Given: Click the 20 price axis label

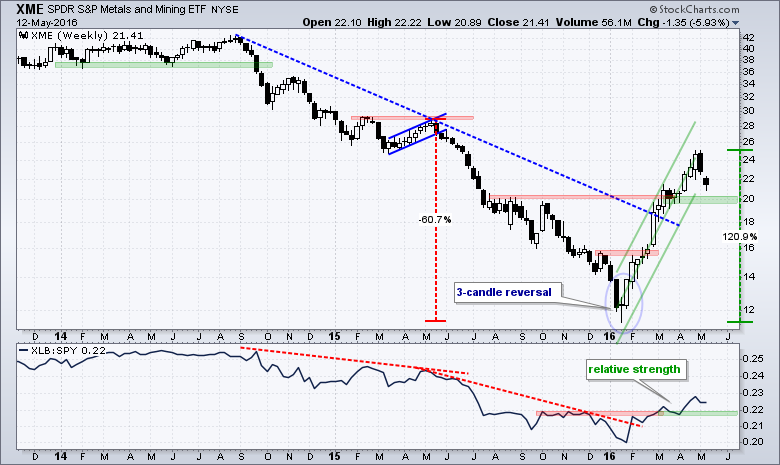Looking at the screenshot, I should tap(748, 198).
